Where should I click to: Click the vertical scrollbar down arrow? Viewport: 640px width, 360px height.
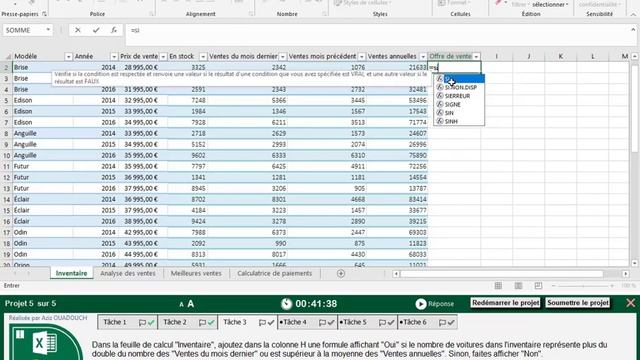point(634,263)
